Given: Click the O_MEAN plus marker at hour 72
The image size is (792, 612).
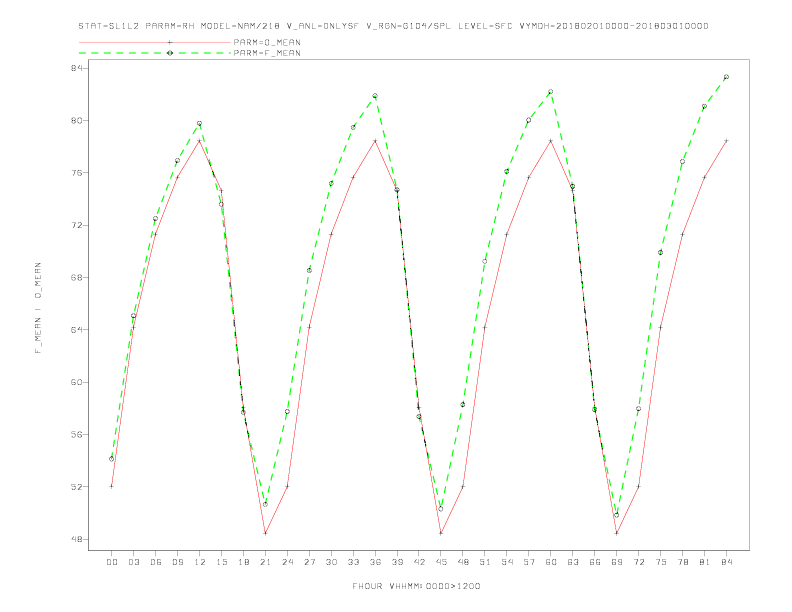Looking at the screenshot, I should 638,486.
